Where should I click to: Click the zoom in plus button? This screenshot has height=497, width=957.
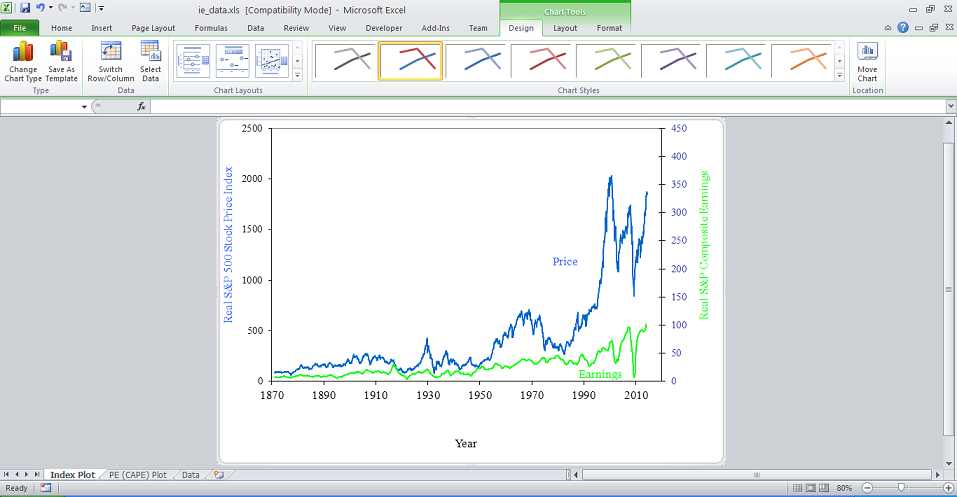pos(948,488)
